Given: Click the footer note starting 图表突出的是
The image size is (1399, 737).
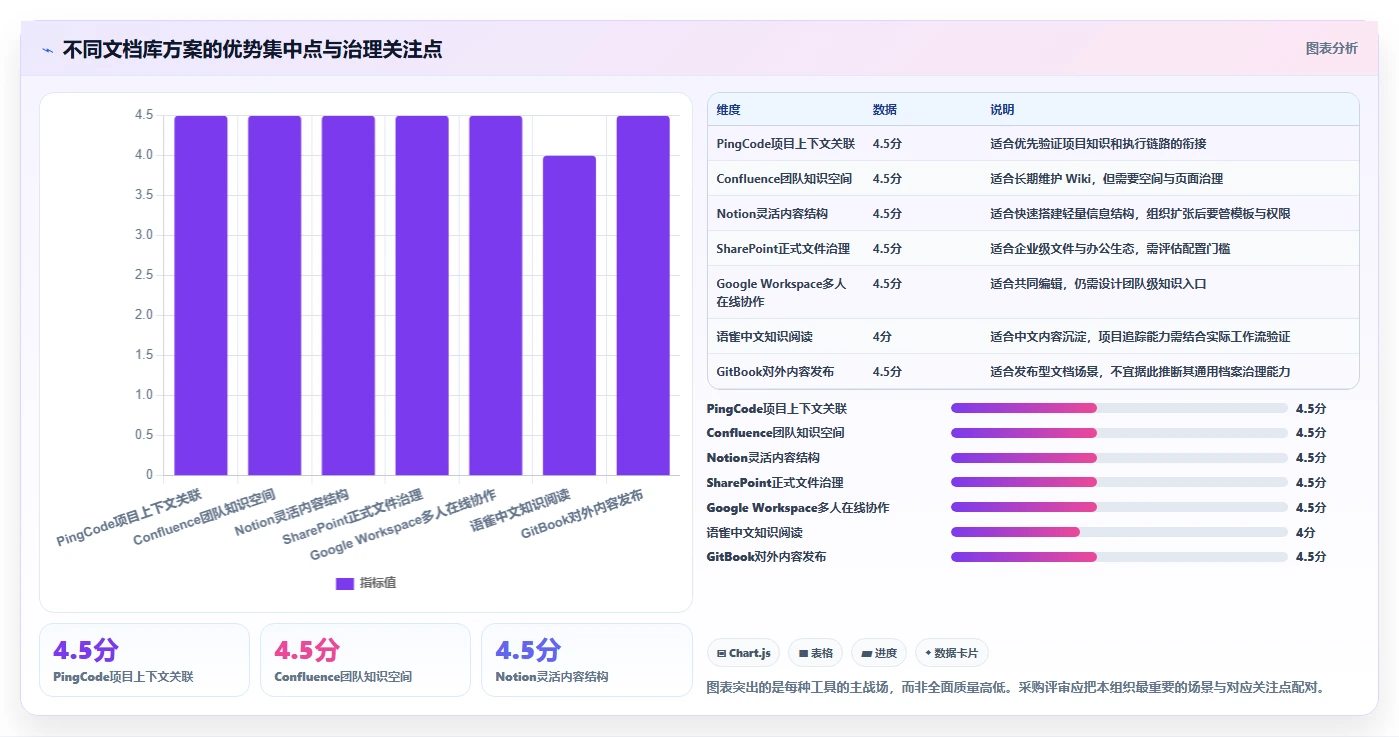Looking at the screenshot, I should tap(1016, 688).
